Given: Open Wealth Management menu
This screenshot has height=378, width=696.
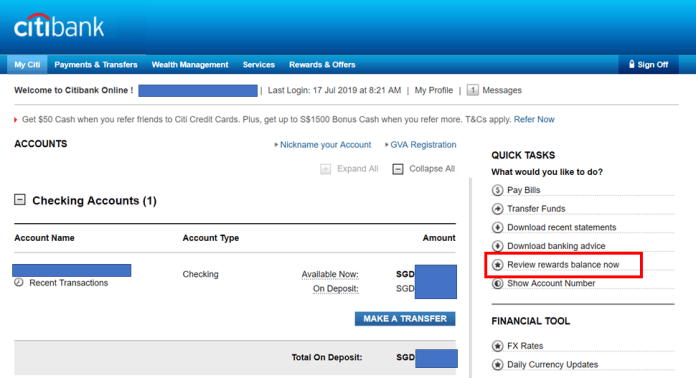Looking at the screenshot, I should tap(190, 64).
